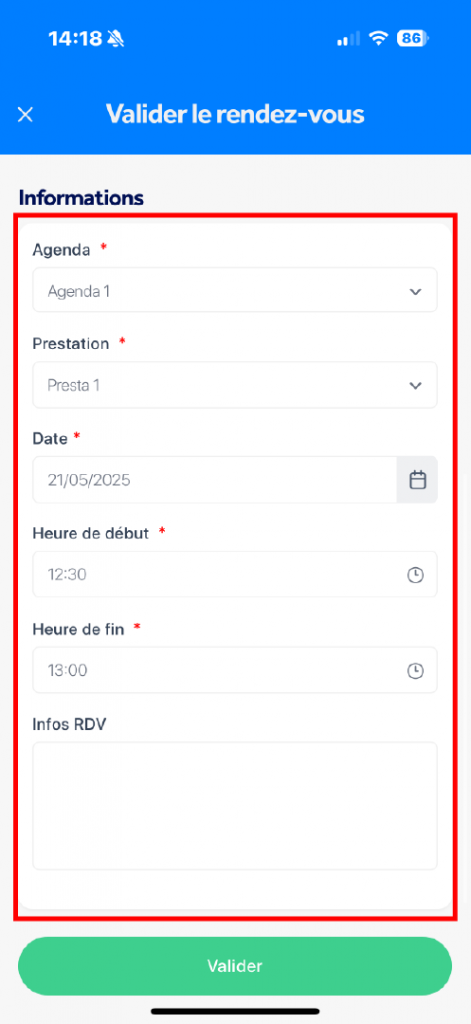This screenshot has height=1024, width=471.
Task: Select the end time field showing 13:00
Action: 235,670
